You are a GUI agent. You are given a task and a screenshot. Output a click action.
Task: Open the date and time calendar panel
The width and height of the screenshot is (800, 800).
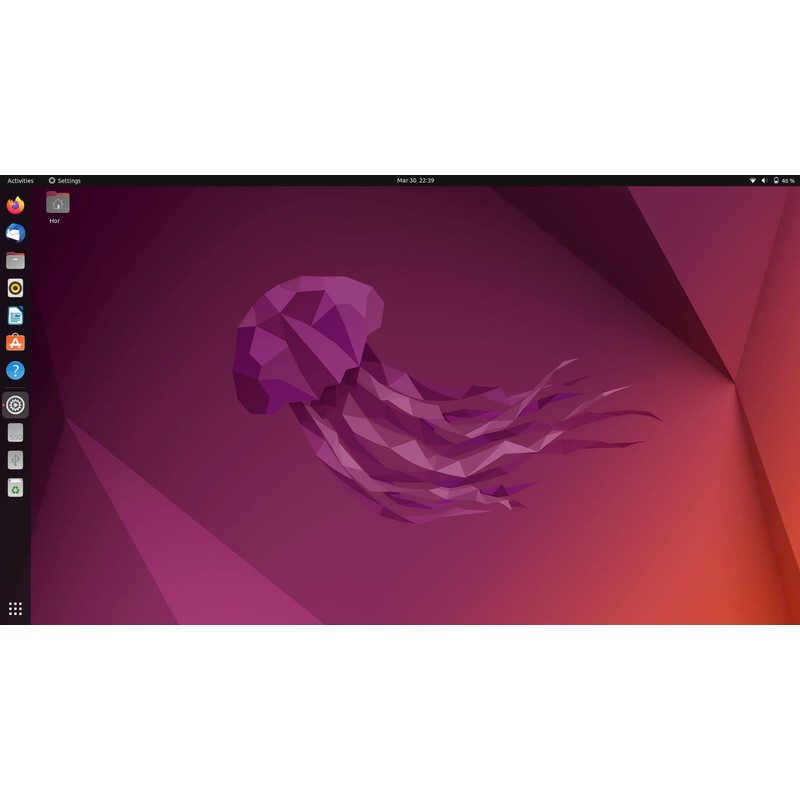415,181
